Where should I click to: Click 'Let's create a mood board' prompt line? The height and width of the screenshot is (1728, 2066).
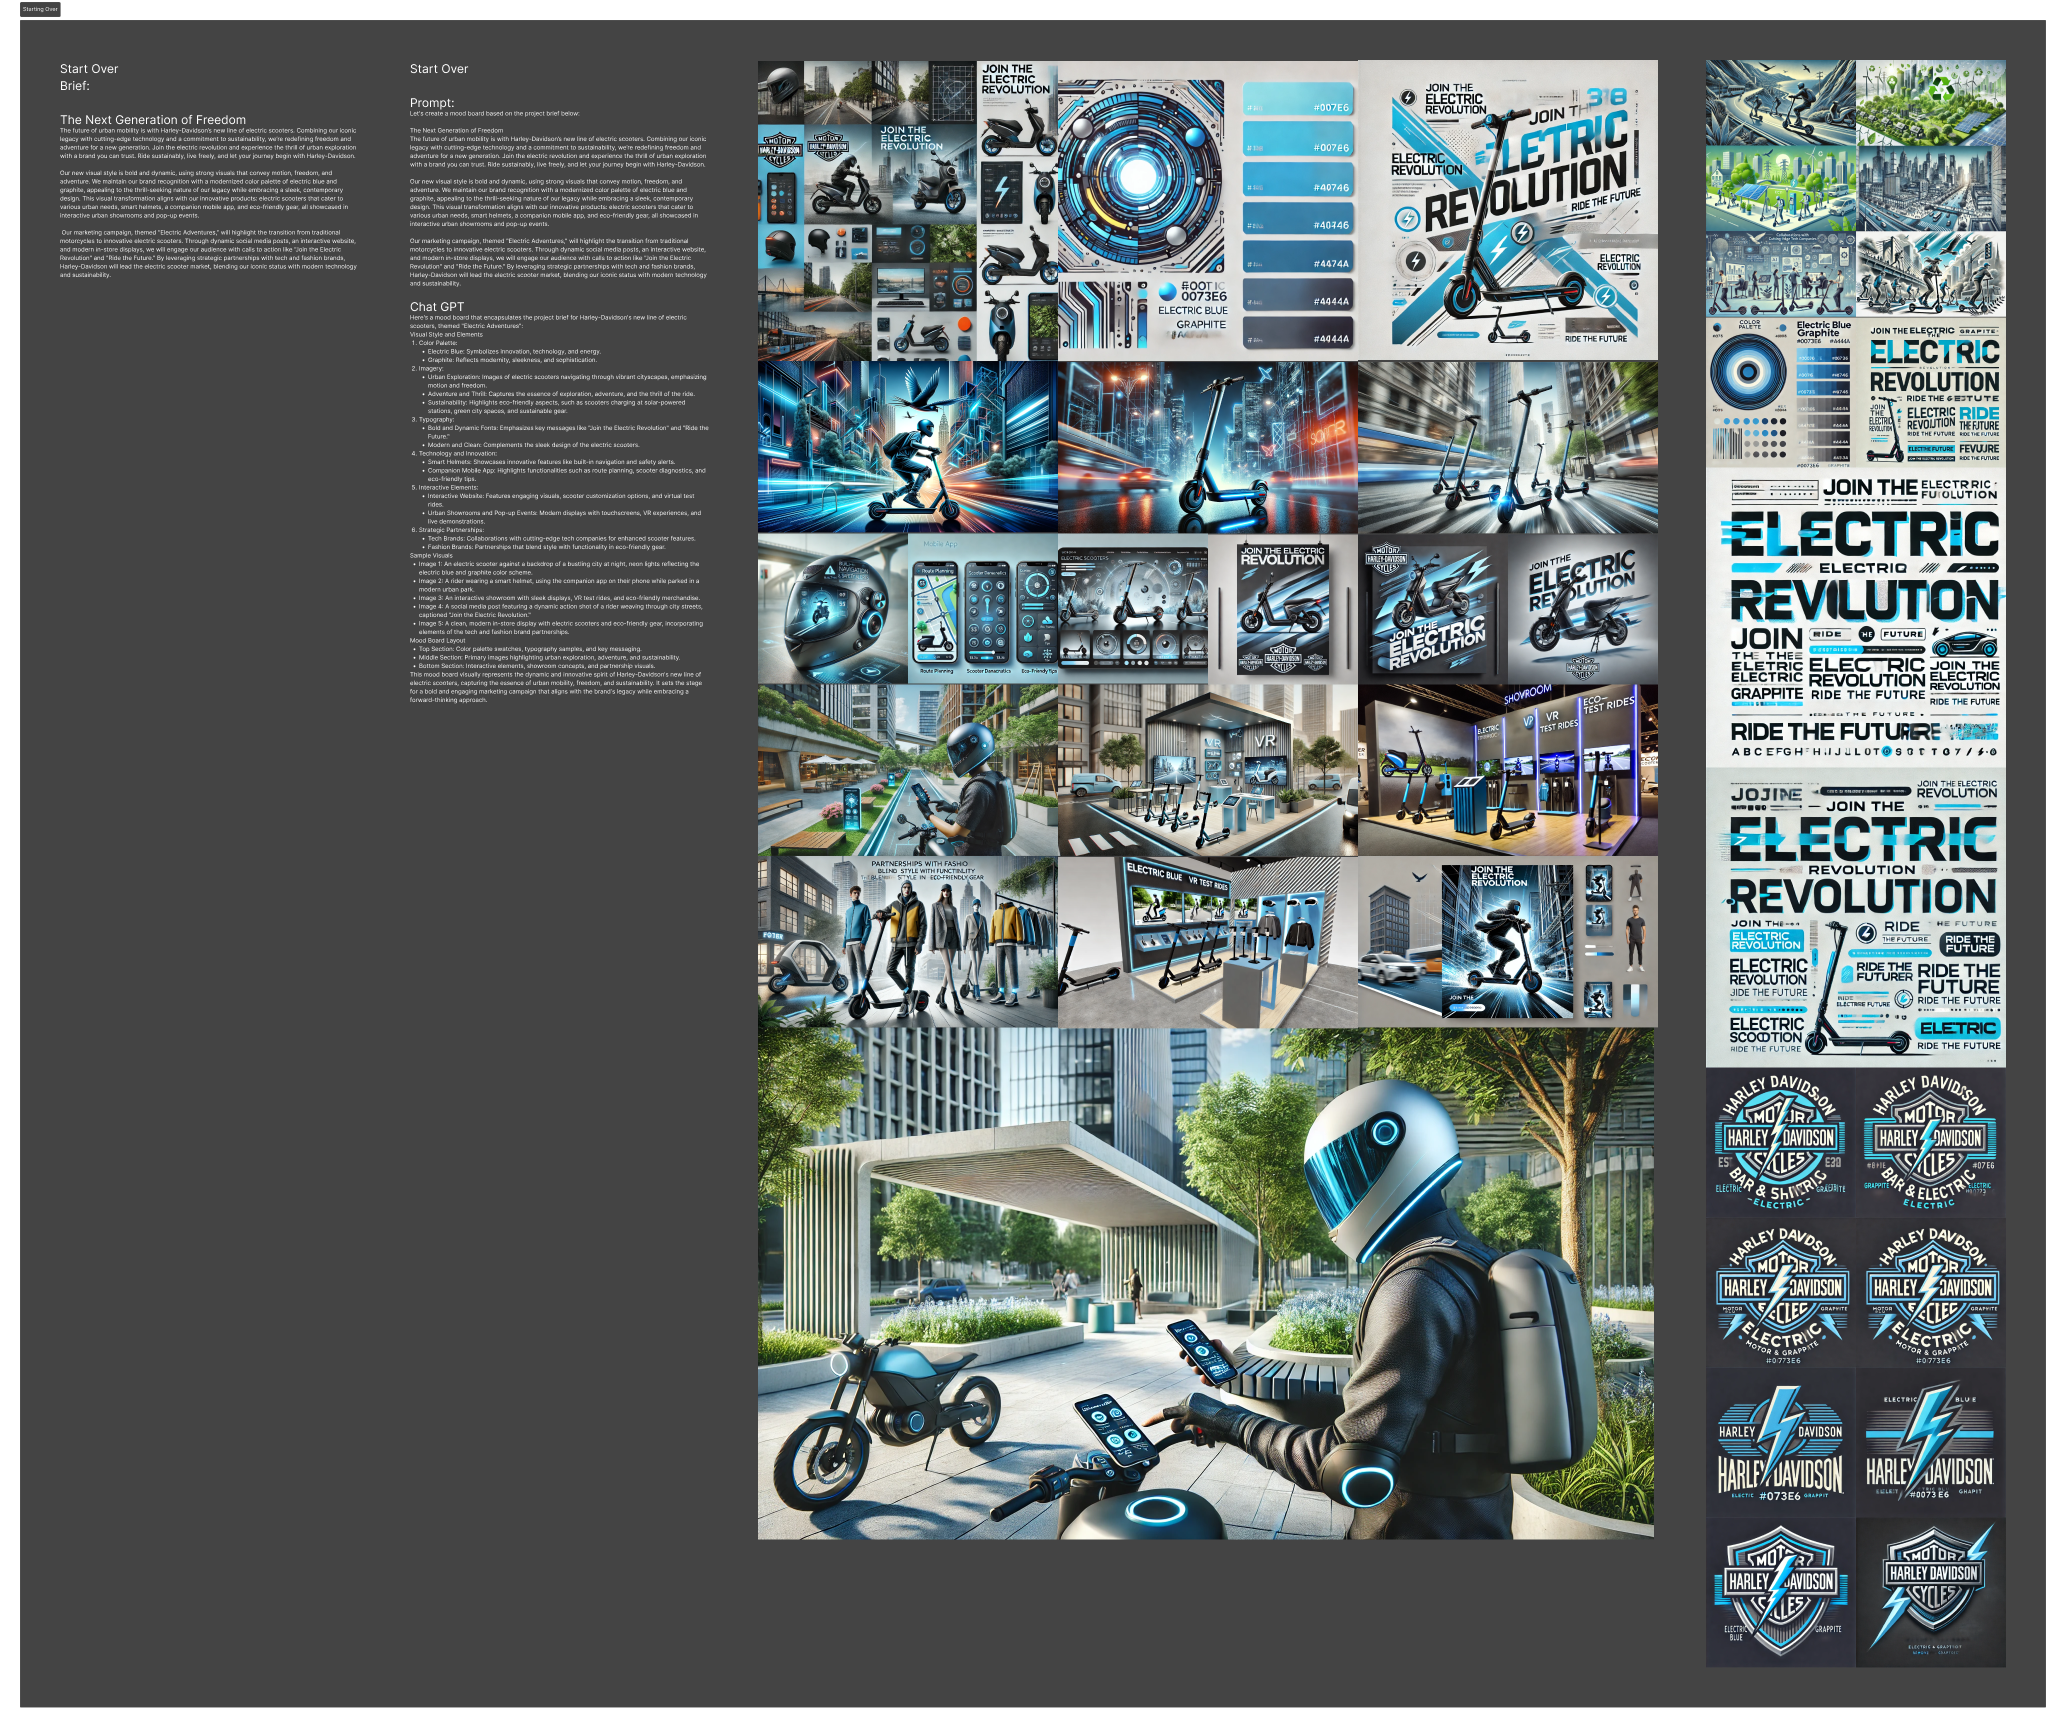pyautogui.click(x=494, y=114)
